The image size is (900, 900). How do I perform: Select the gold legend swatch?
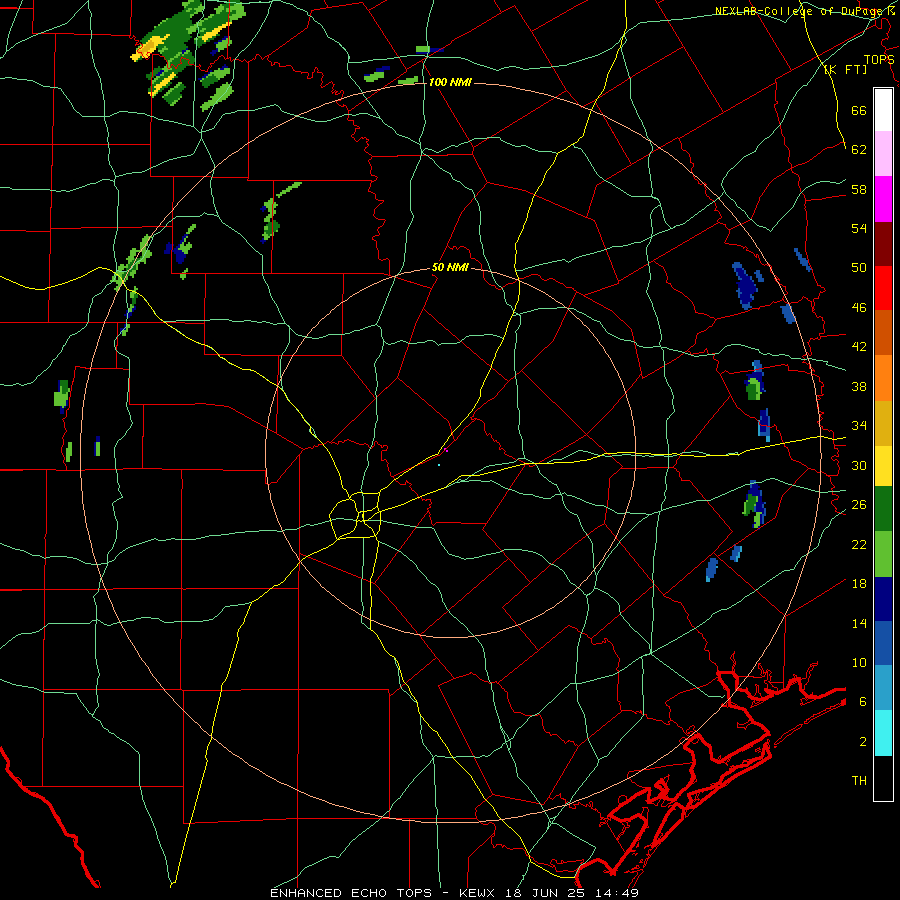pos(883,423)
